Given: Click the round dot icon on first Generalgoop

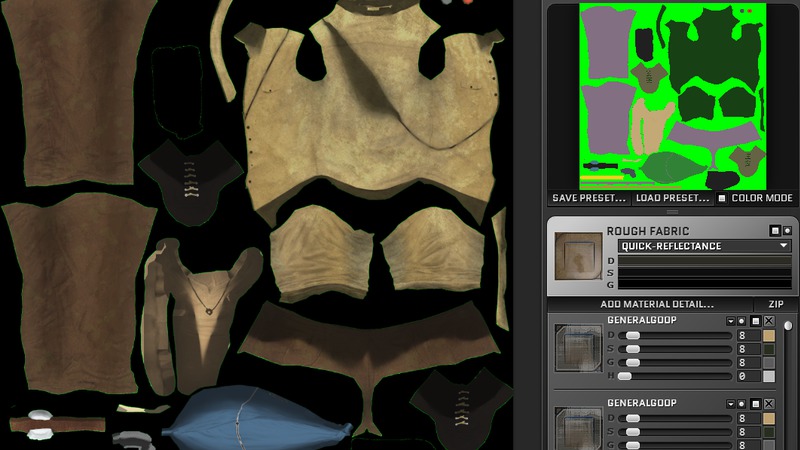Looking at the screenshot, I should click(742, 321).
